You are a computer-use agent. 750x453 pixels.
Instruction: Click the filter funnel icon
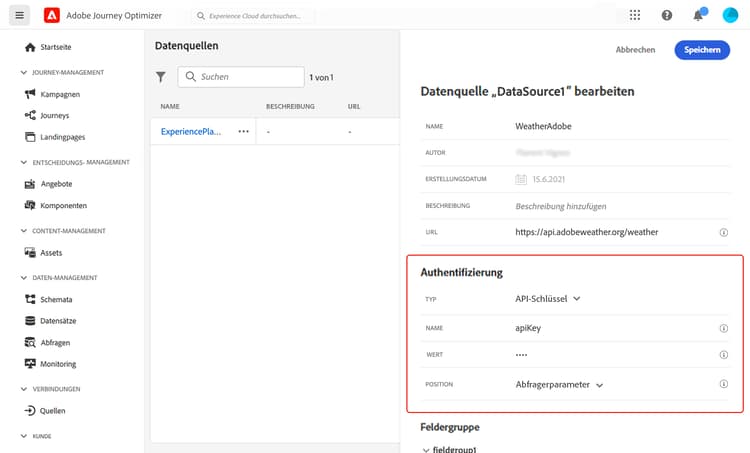[161, 77]
